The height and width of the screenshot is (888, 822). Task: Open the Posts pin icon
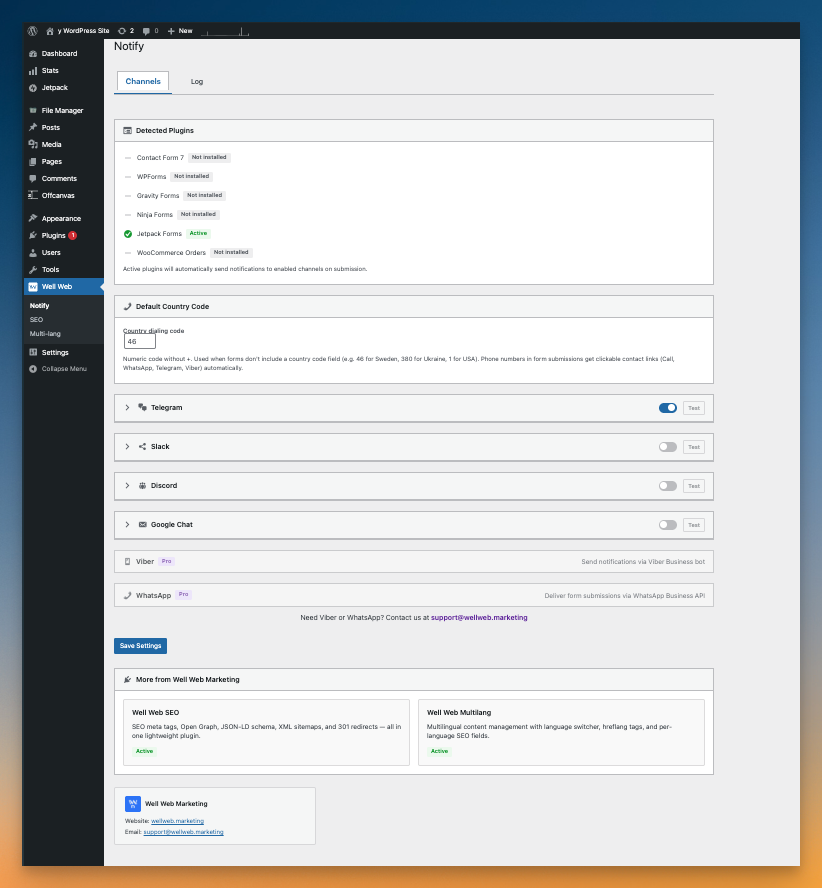coord(33,127)
